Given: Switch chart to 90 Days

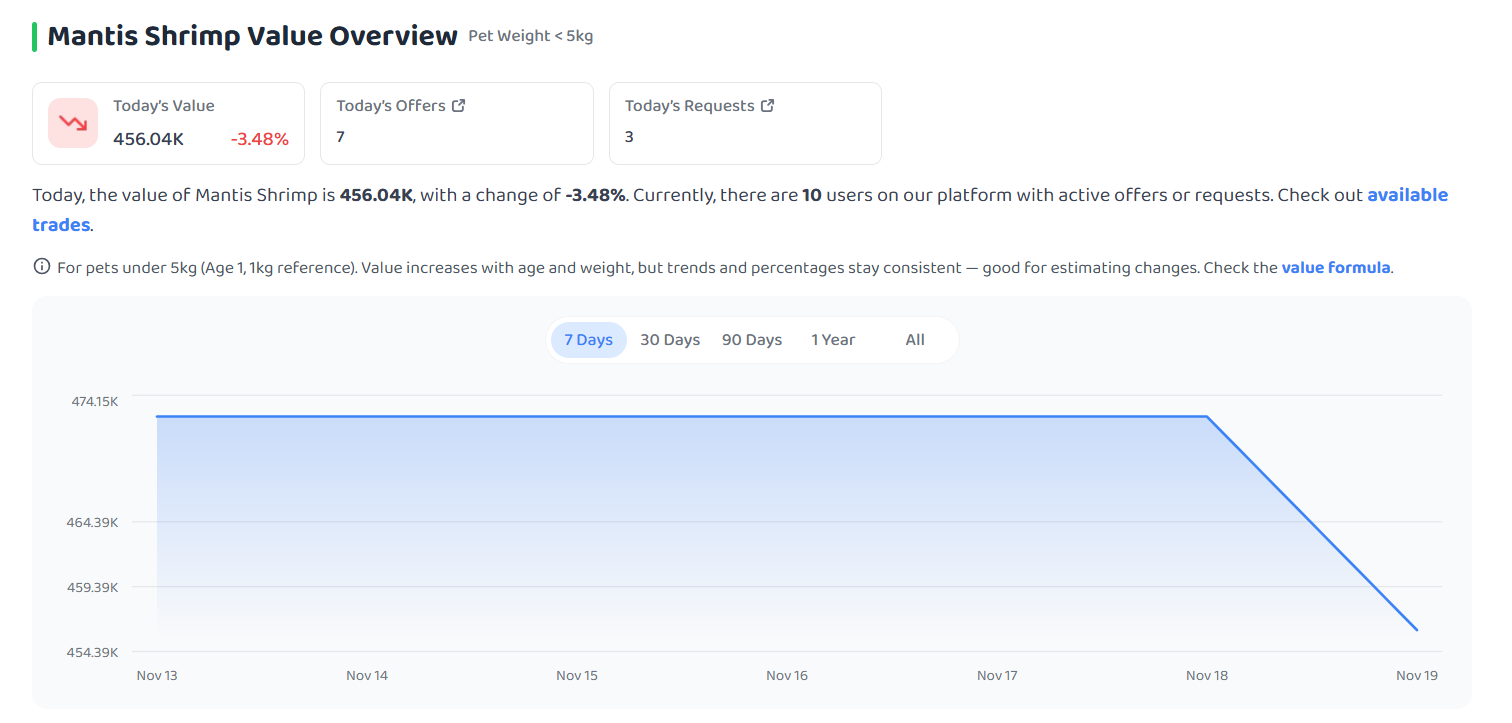Looking at the screenshot, I should point(752,340).
